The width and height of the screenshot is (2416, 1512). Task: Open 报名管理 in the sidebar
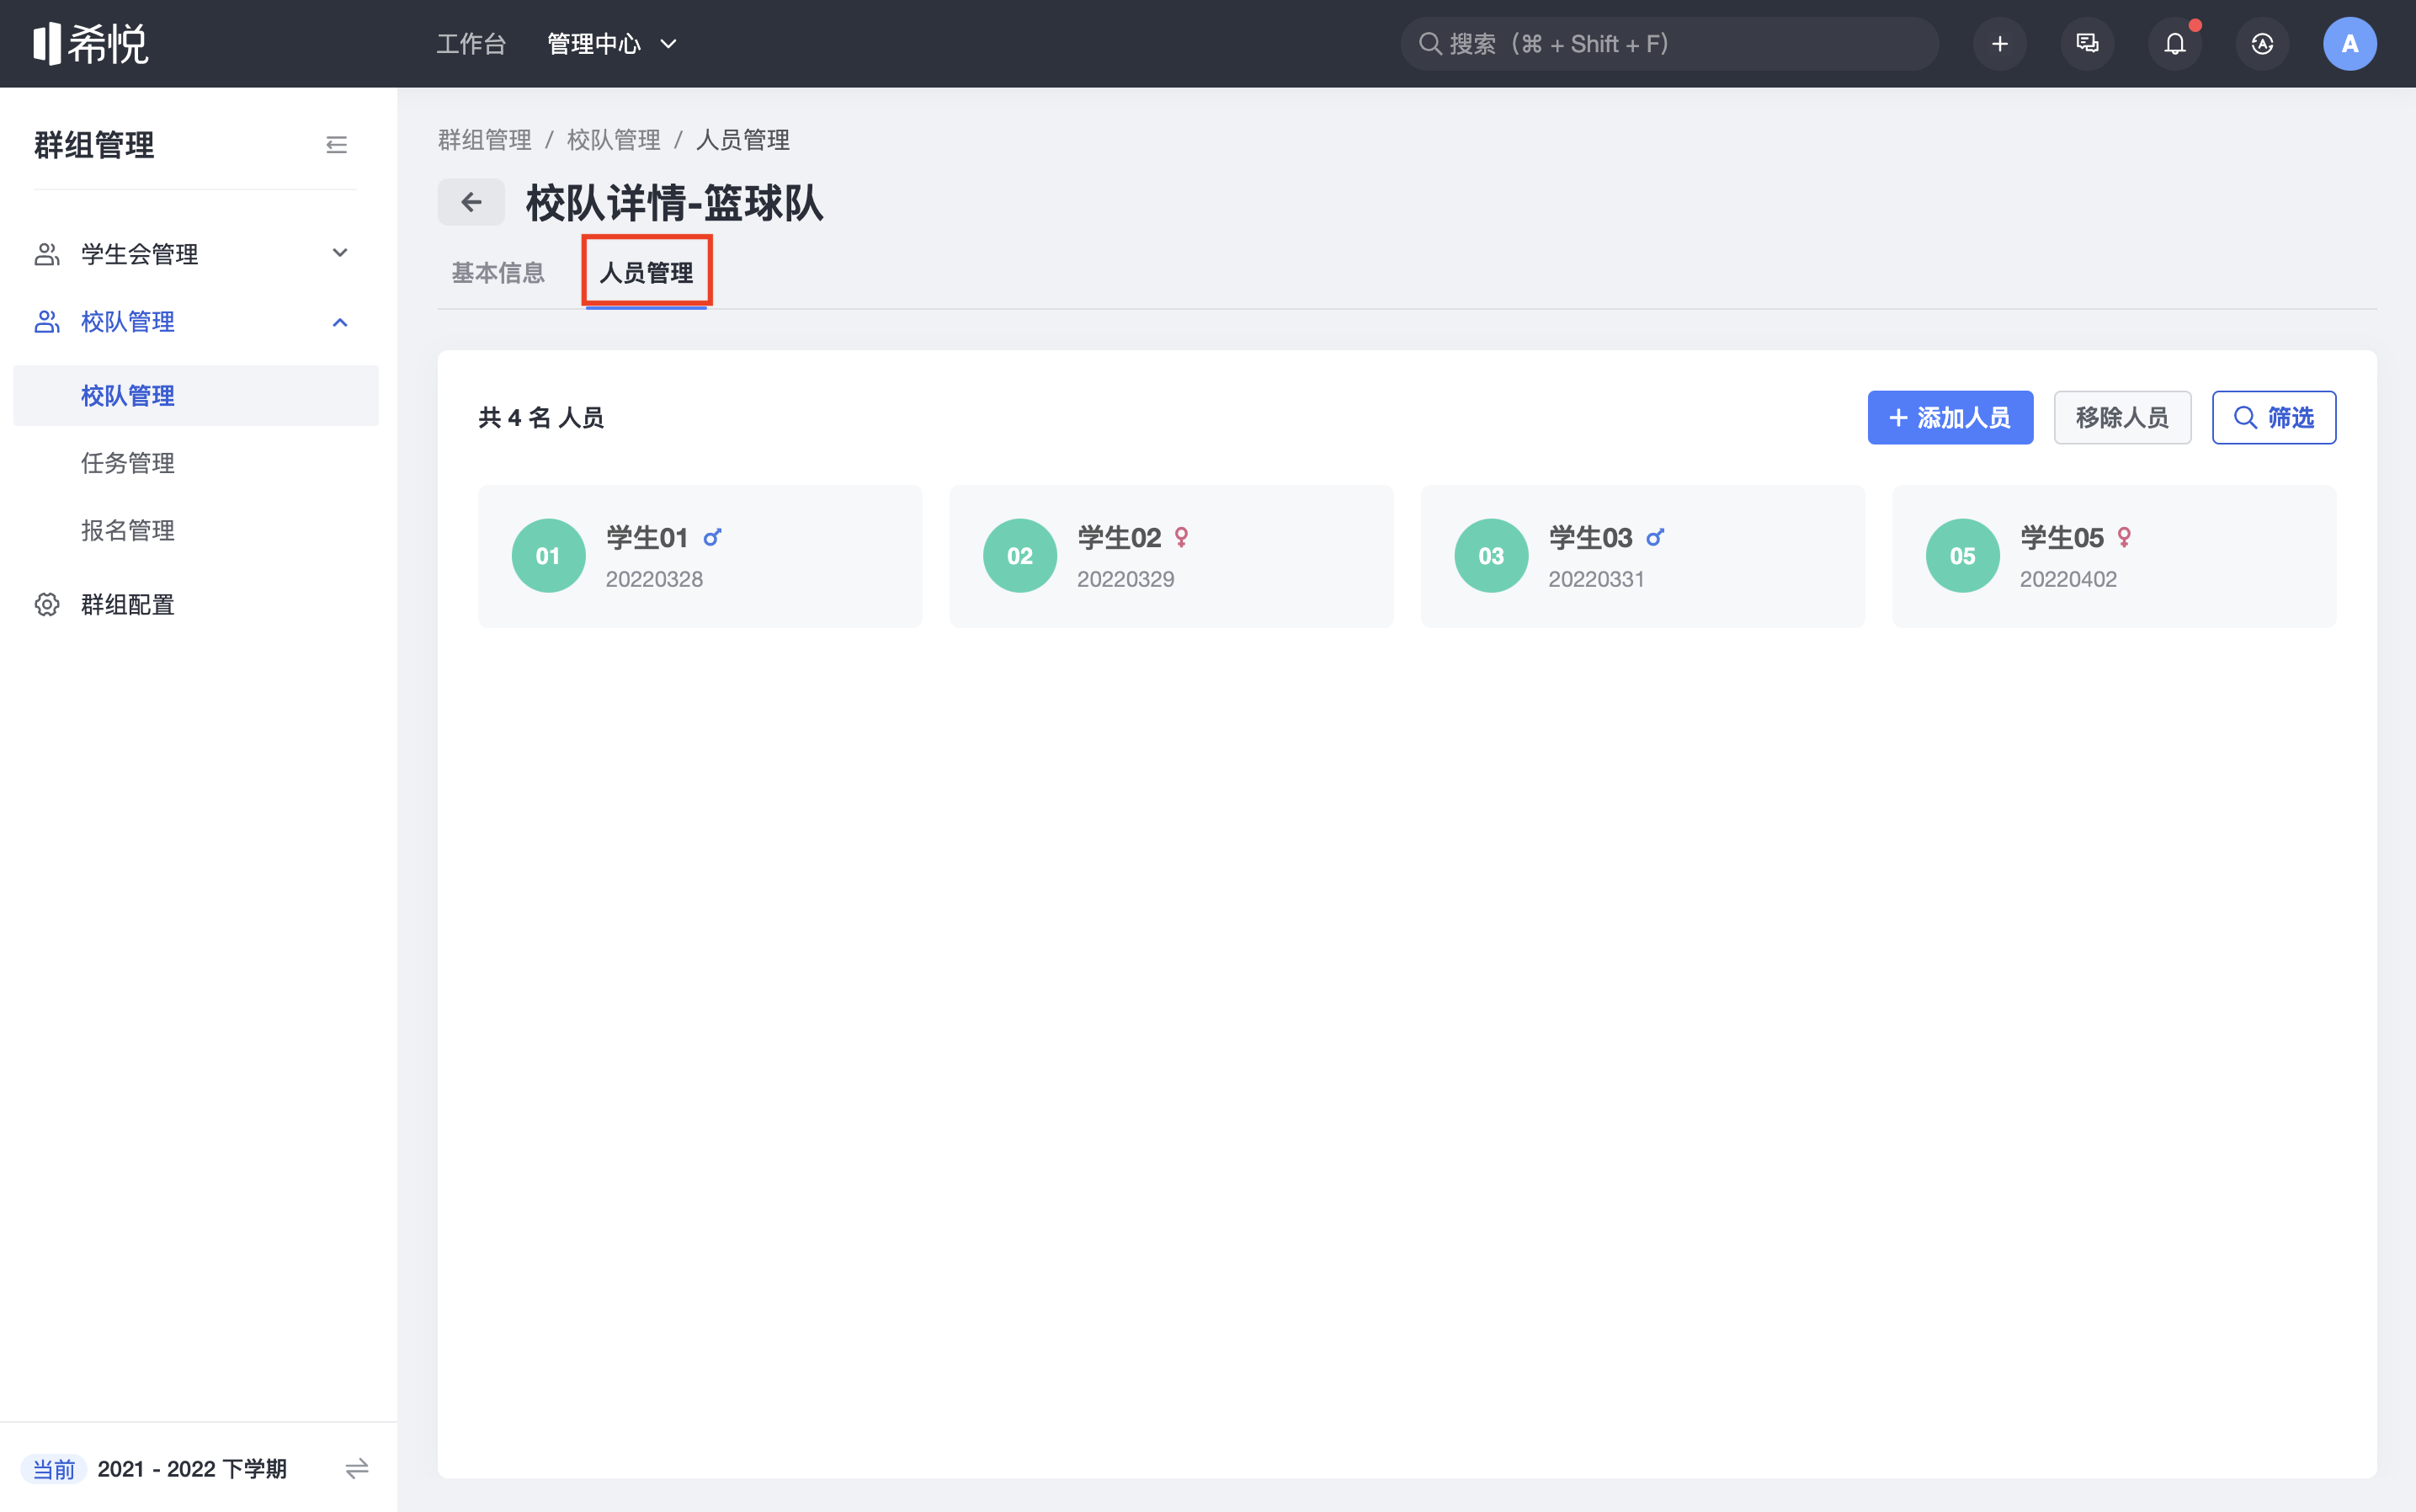[128, 530]
